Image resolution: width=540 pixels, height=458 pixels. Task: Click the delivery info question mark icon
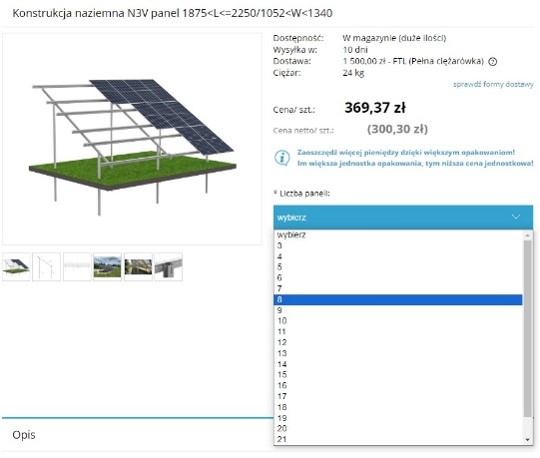(x=493, y=62)
